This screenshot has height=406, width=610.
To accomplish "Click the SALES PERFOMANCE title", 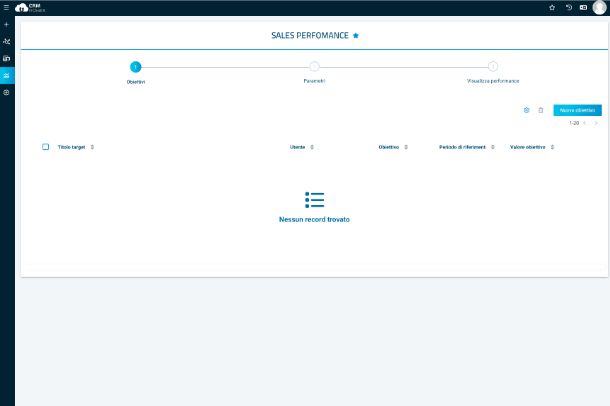I will coord(310,35).
